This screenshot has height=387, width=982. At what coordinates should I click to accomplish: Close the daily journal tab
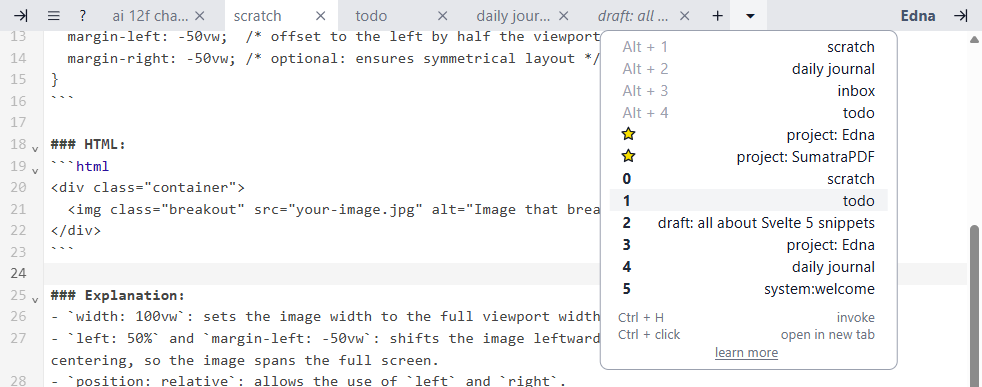564,16
